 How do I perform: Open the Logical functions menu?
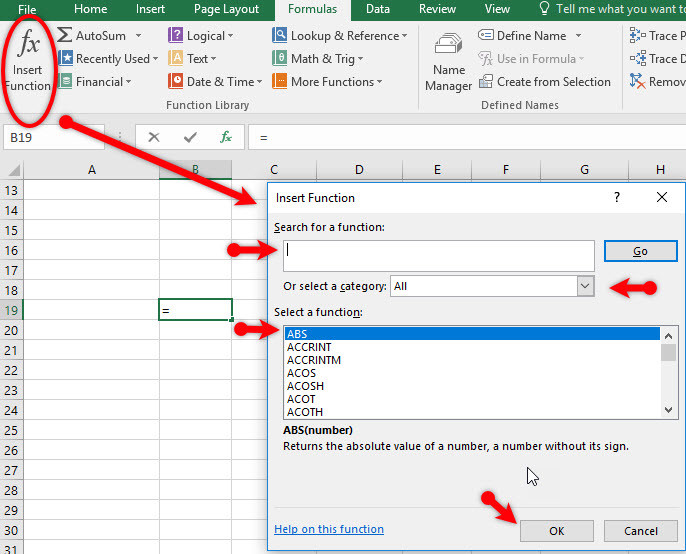coord(201,35)
